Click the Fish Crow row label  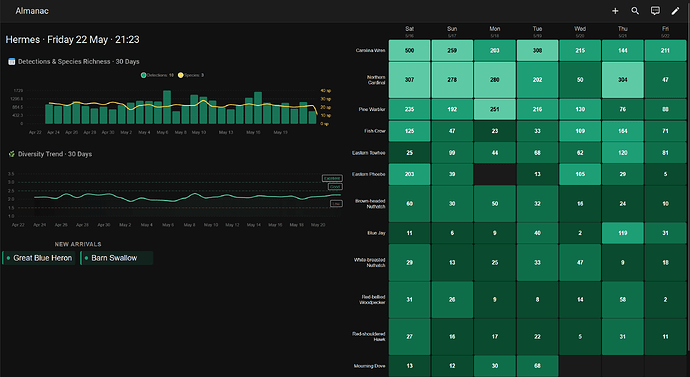(x=374, y=131)
